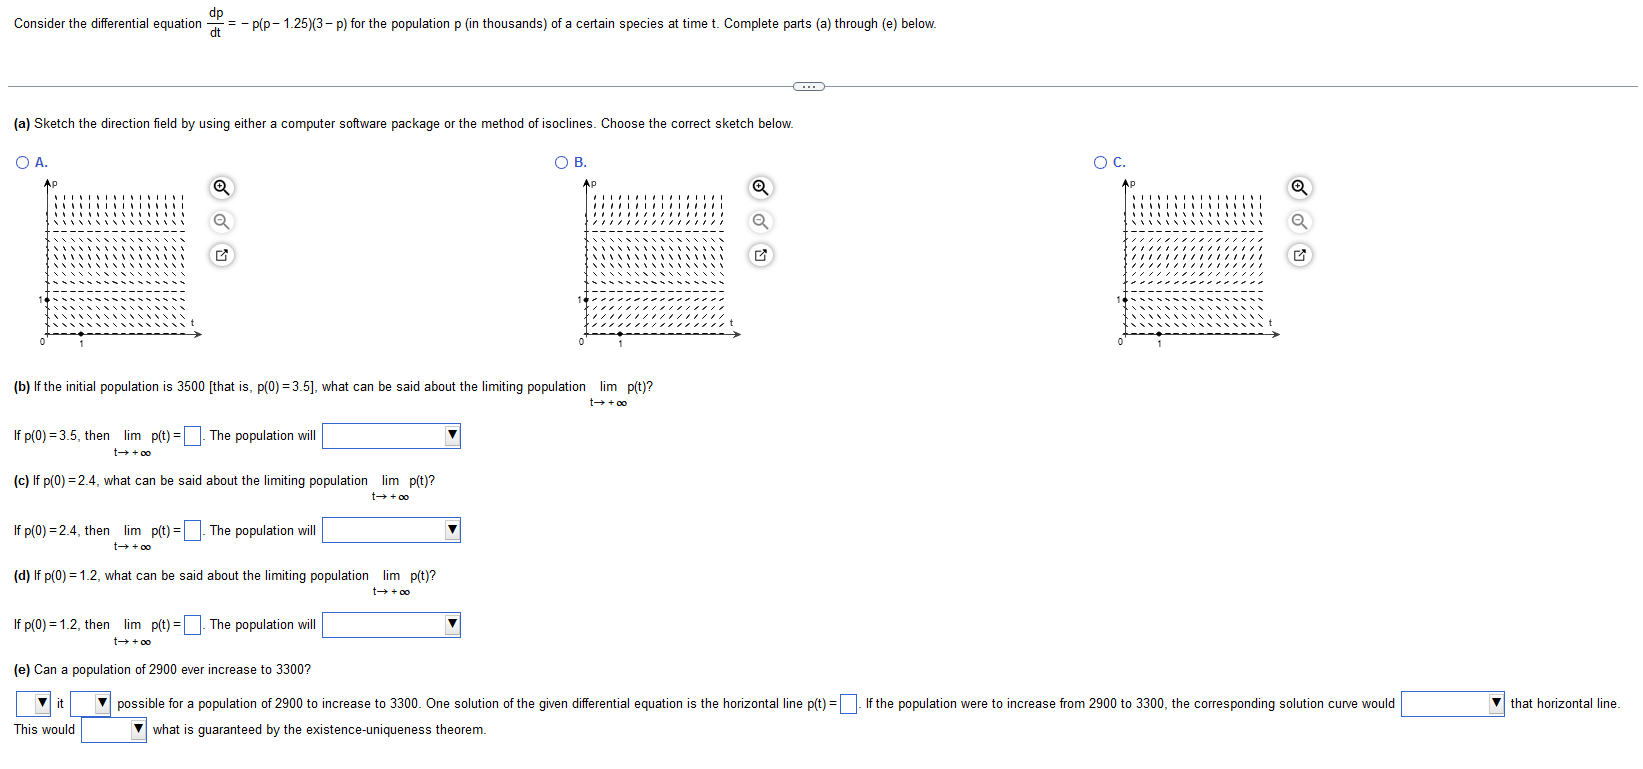This screenshot has width=1643, height=769.
Task: Select answer choice A radio button
Action: 21,161
